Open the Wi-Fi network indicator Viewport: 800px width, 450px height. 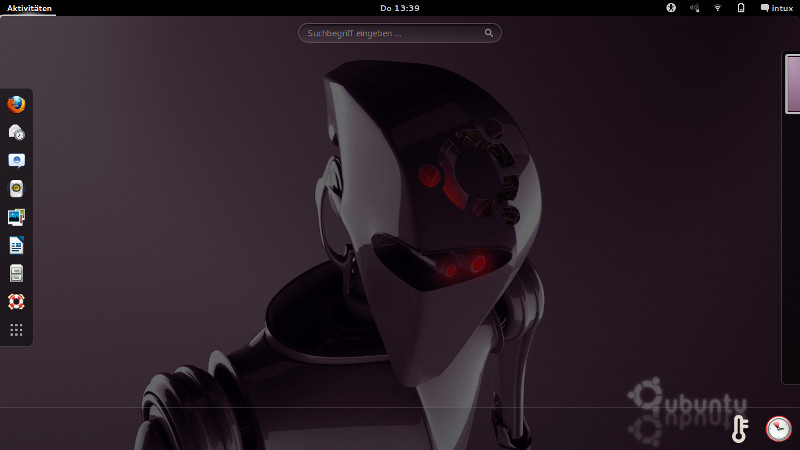click(x=717, y=8)
